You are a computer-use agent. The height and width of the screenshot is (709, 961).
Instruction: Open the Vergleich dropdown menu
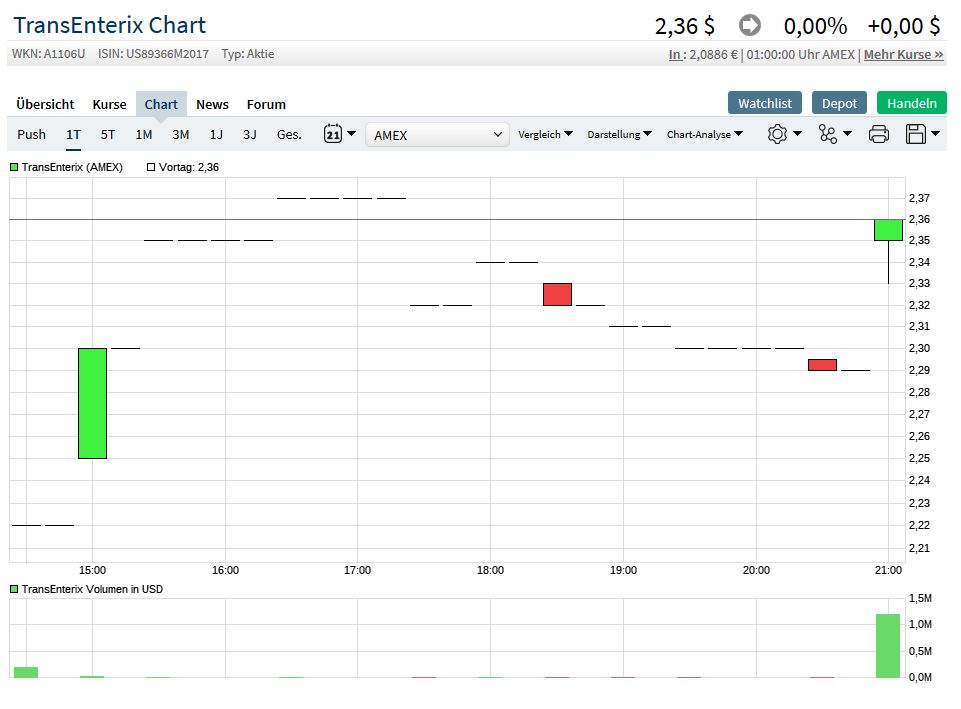click(x=545, y=134)
